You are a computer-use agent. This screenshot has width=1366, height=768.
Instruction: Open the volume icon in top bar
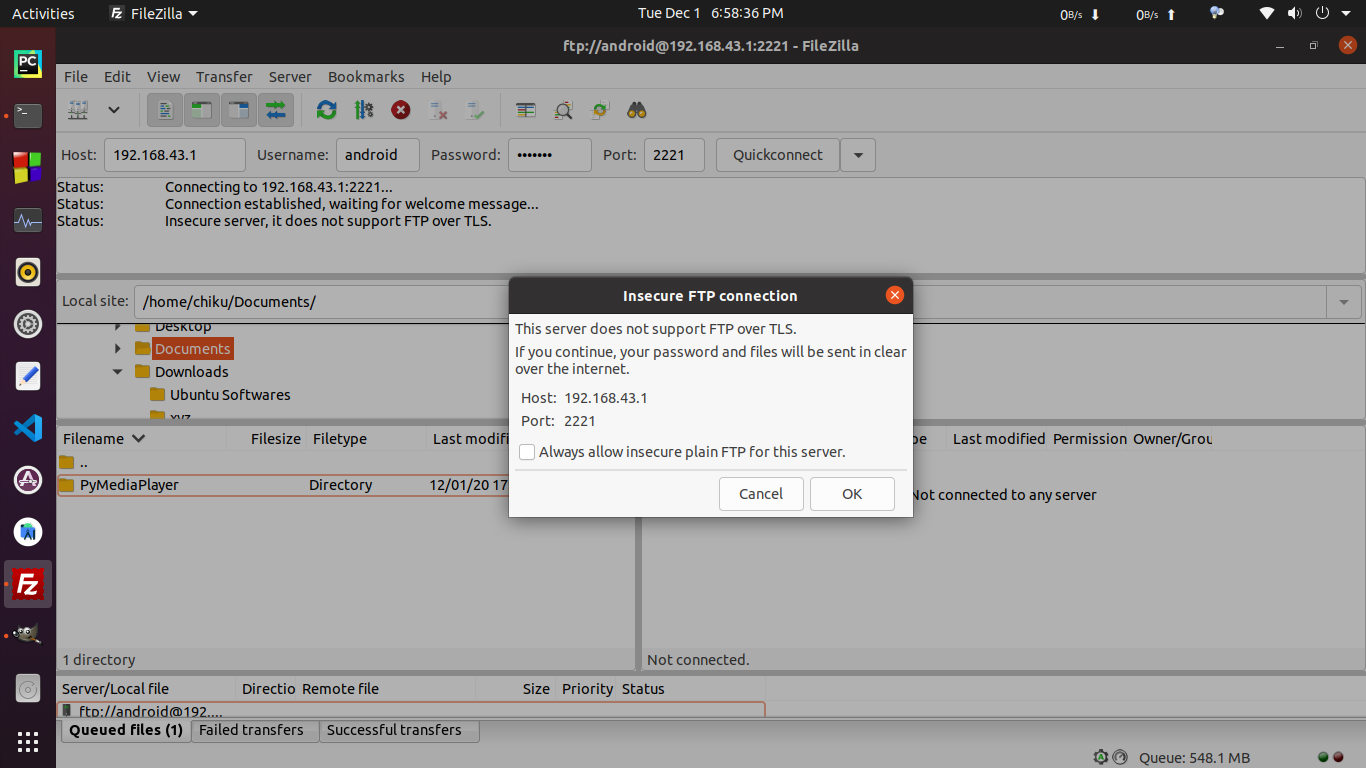point(1295,14)
